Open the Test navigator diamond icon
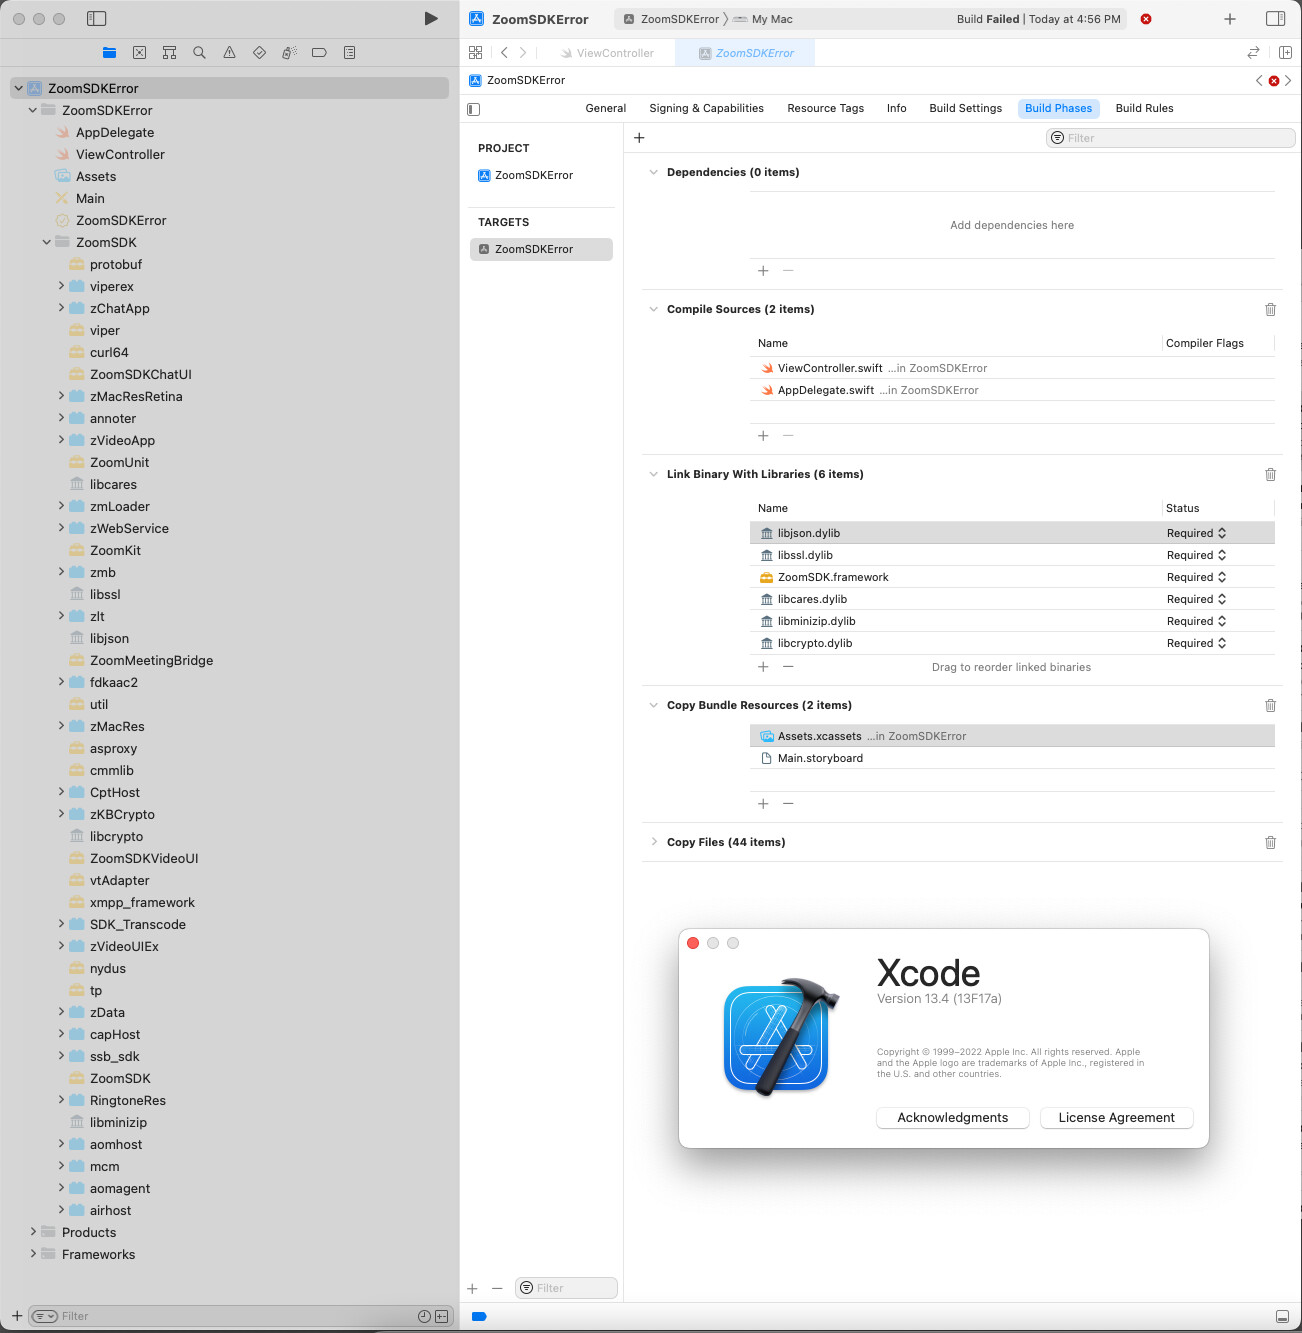 click(x=260, y=53)
